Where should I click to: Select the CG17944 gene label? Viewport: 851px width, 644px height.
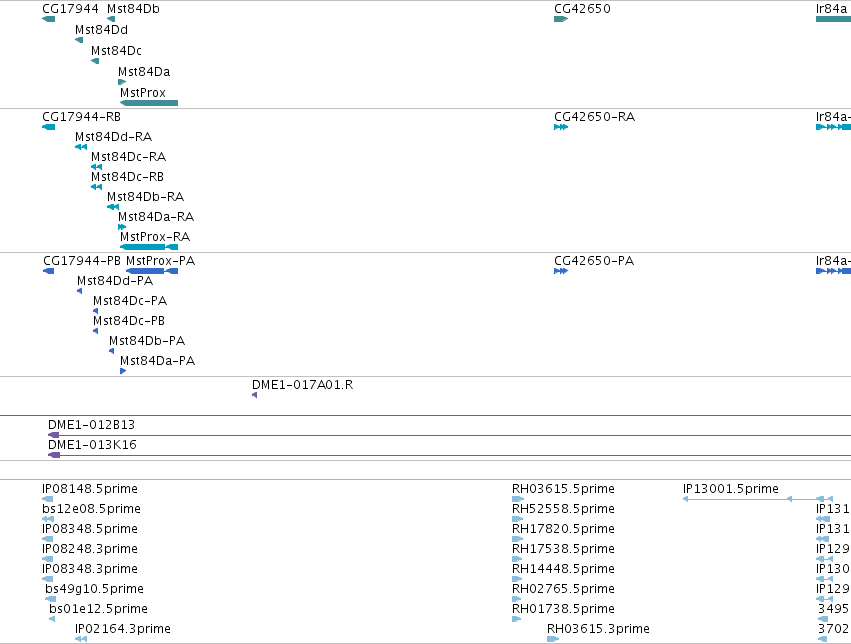tap(71, 9)
